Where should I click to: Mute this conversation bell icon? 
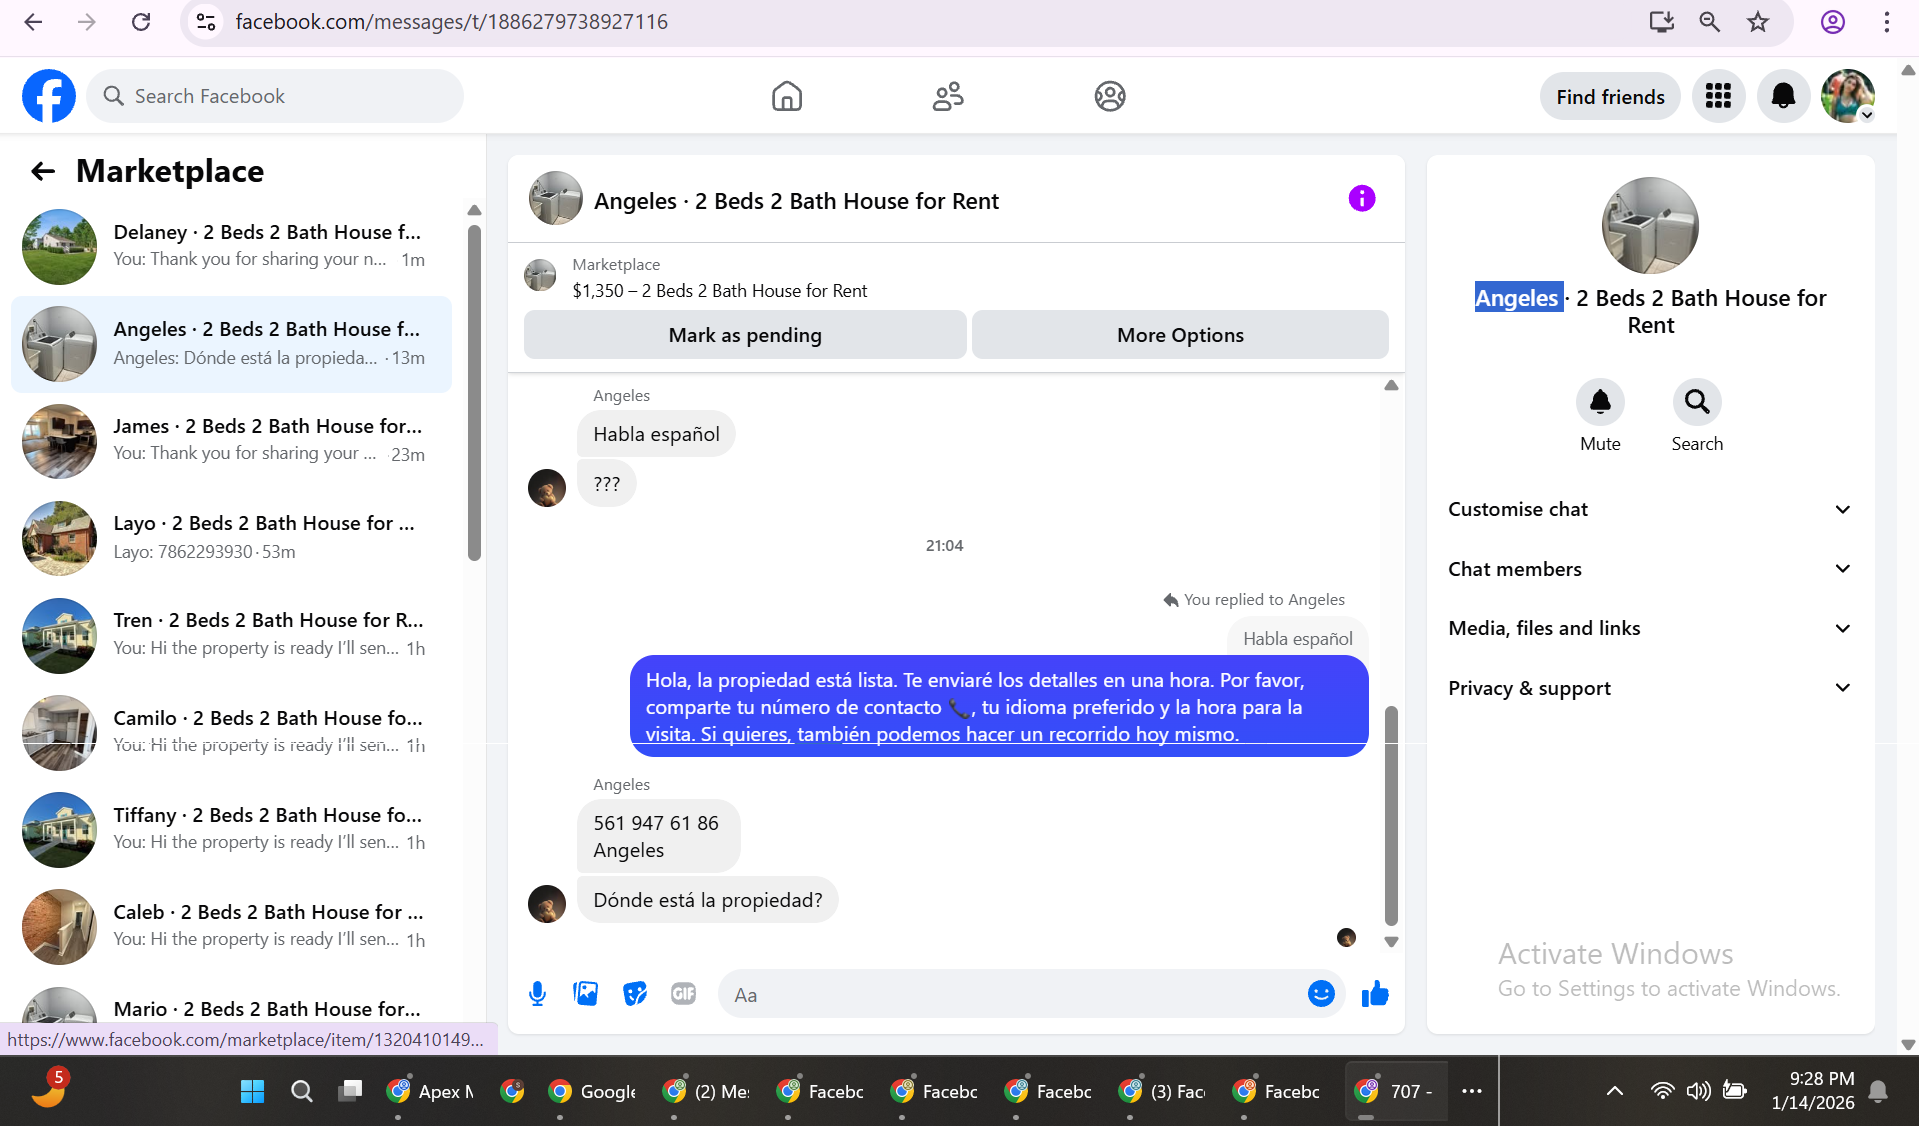pos(1600,402)
